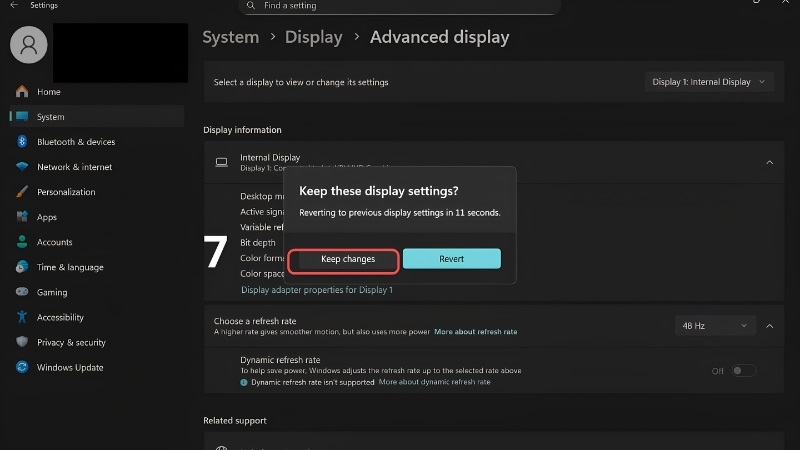Screen dimensions: 800x450
Task: Click the Bluetooth & devices icon
Action: pyautogui.click(x=22, y=141)
